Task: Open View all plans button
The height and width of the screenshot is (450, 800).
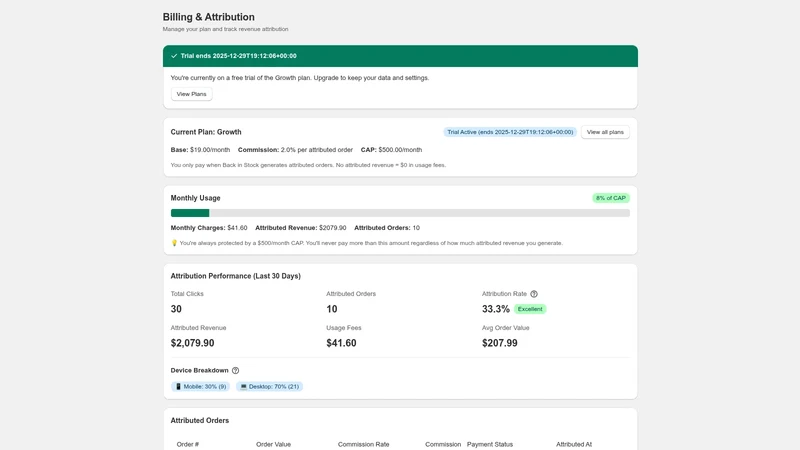Action: [x=605, y=132]
